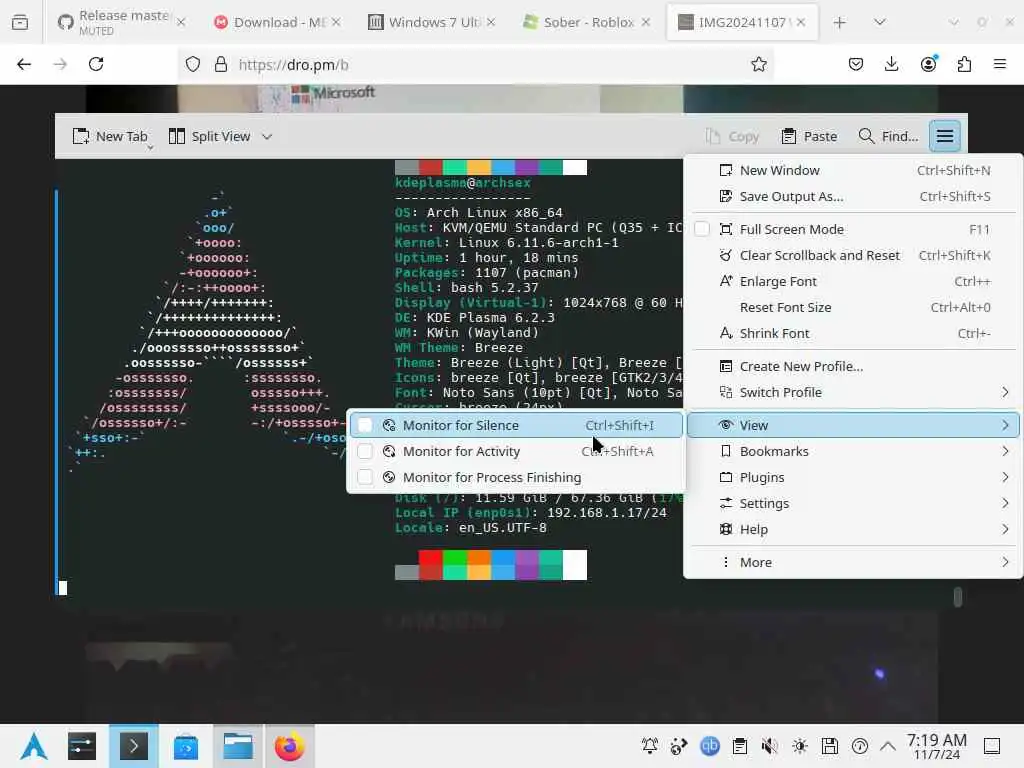Viewport: 1024px width, 768px height.
Task: Click Konsole vertical scrollbar handle
Action: tap(957, 597)
